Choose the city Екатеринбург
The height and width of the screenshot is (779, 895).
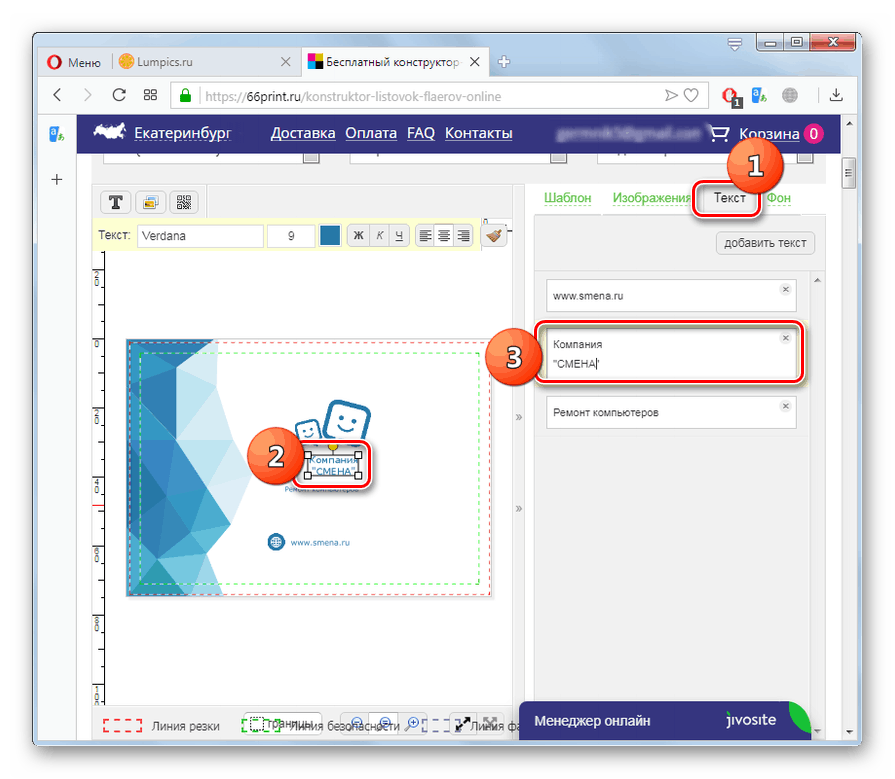(x=183, y=133)
